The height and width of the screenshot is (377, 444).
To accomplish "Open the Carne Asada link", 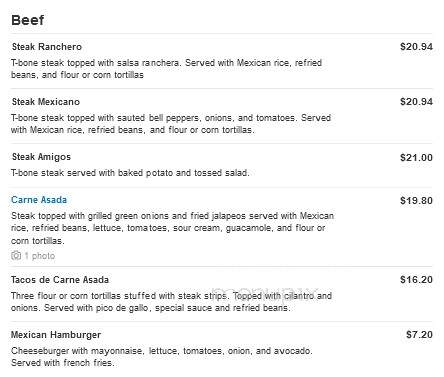I will pos(39,200).
